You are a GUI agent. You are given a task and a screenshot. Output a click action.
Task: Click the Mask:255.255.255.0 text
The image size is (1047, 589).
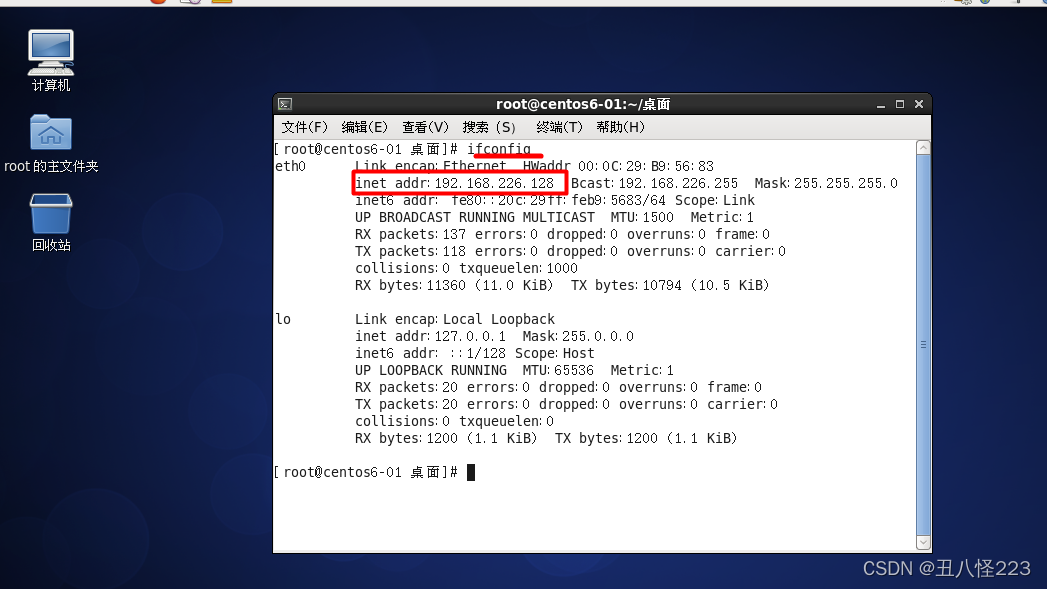click(826, 183)
